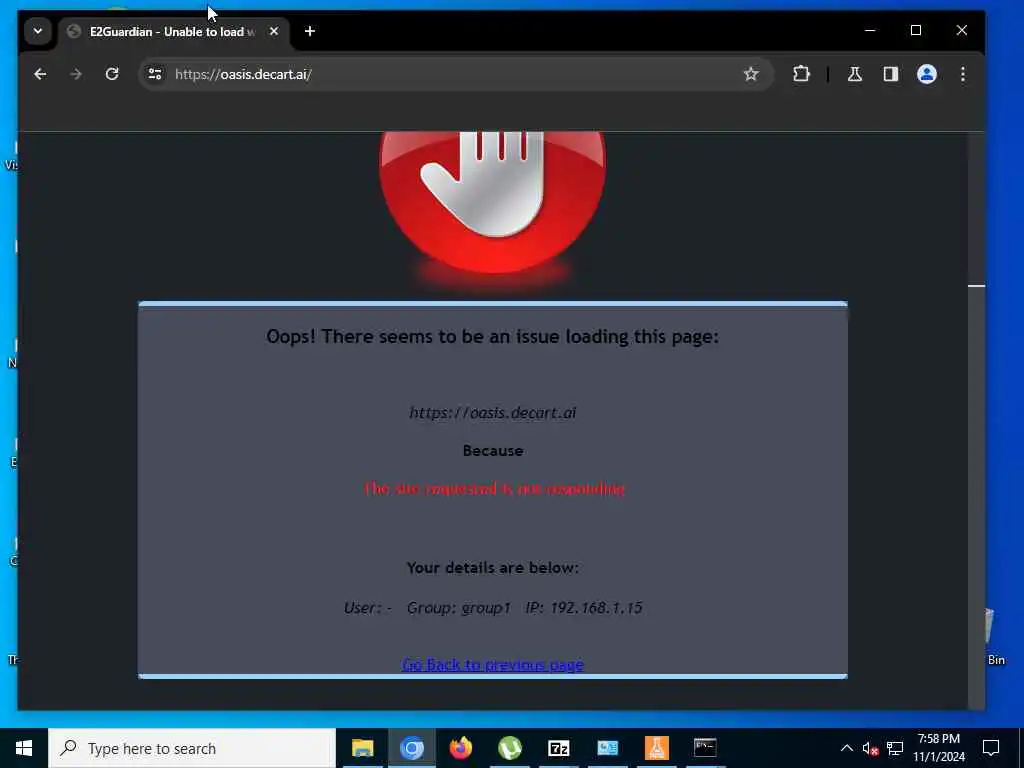
Task: Open the Extensions puzzle icon
Action: tap(801, 74)
